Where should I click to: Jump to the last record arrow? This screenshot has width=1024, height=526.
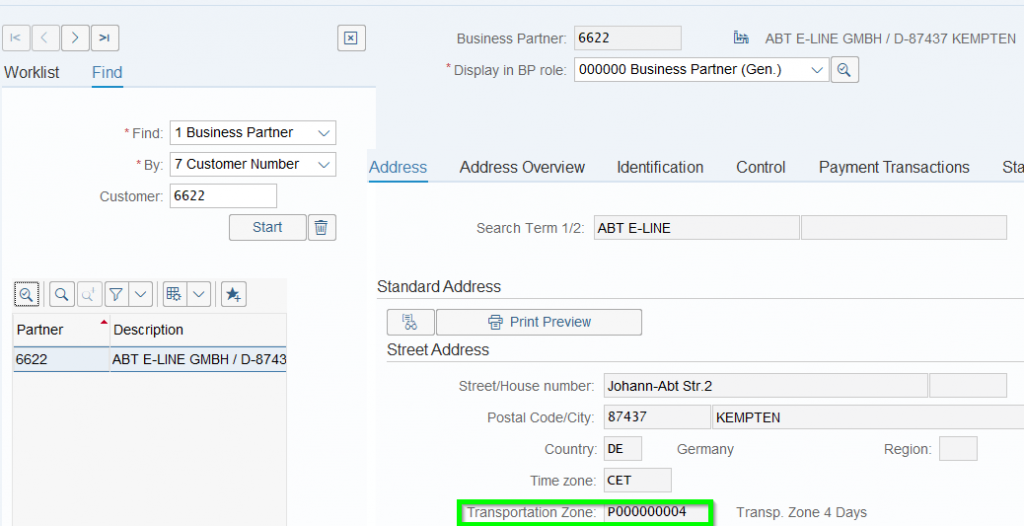(105, 38)
